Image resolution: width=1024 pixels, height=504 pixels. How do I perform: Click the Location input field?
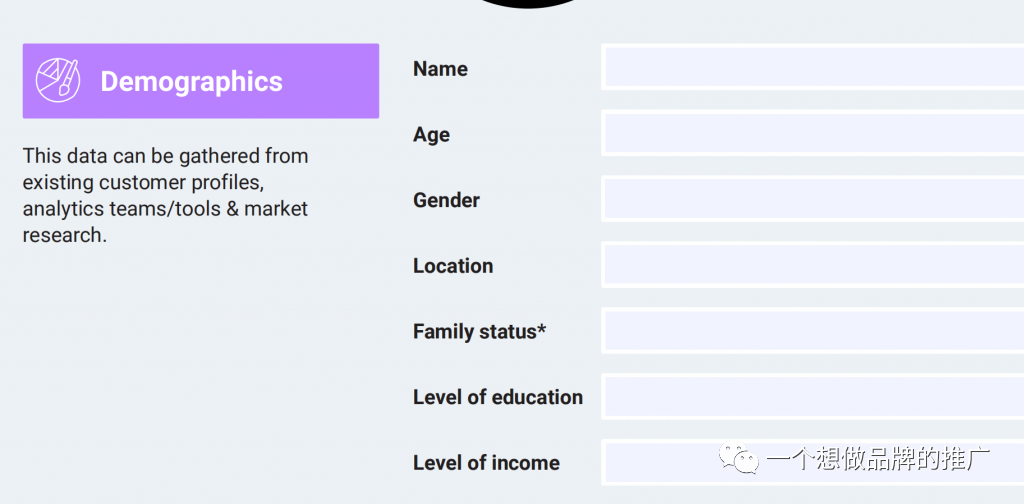(x=812, y=265)
